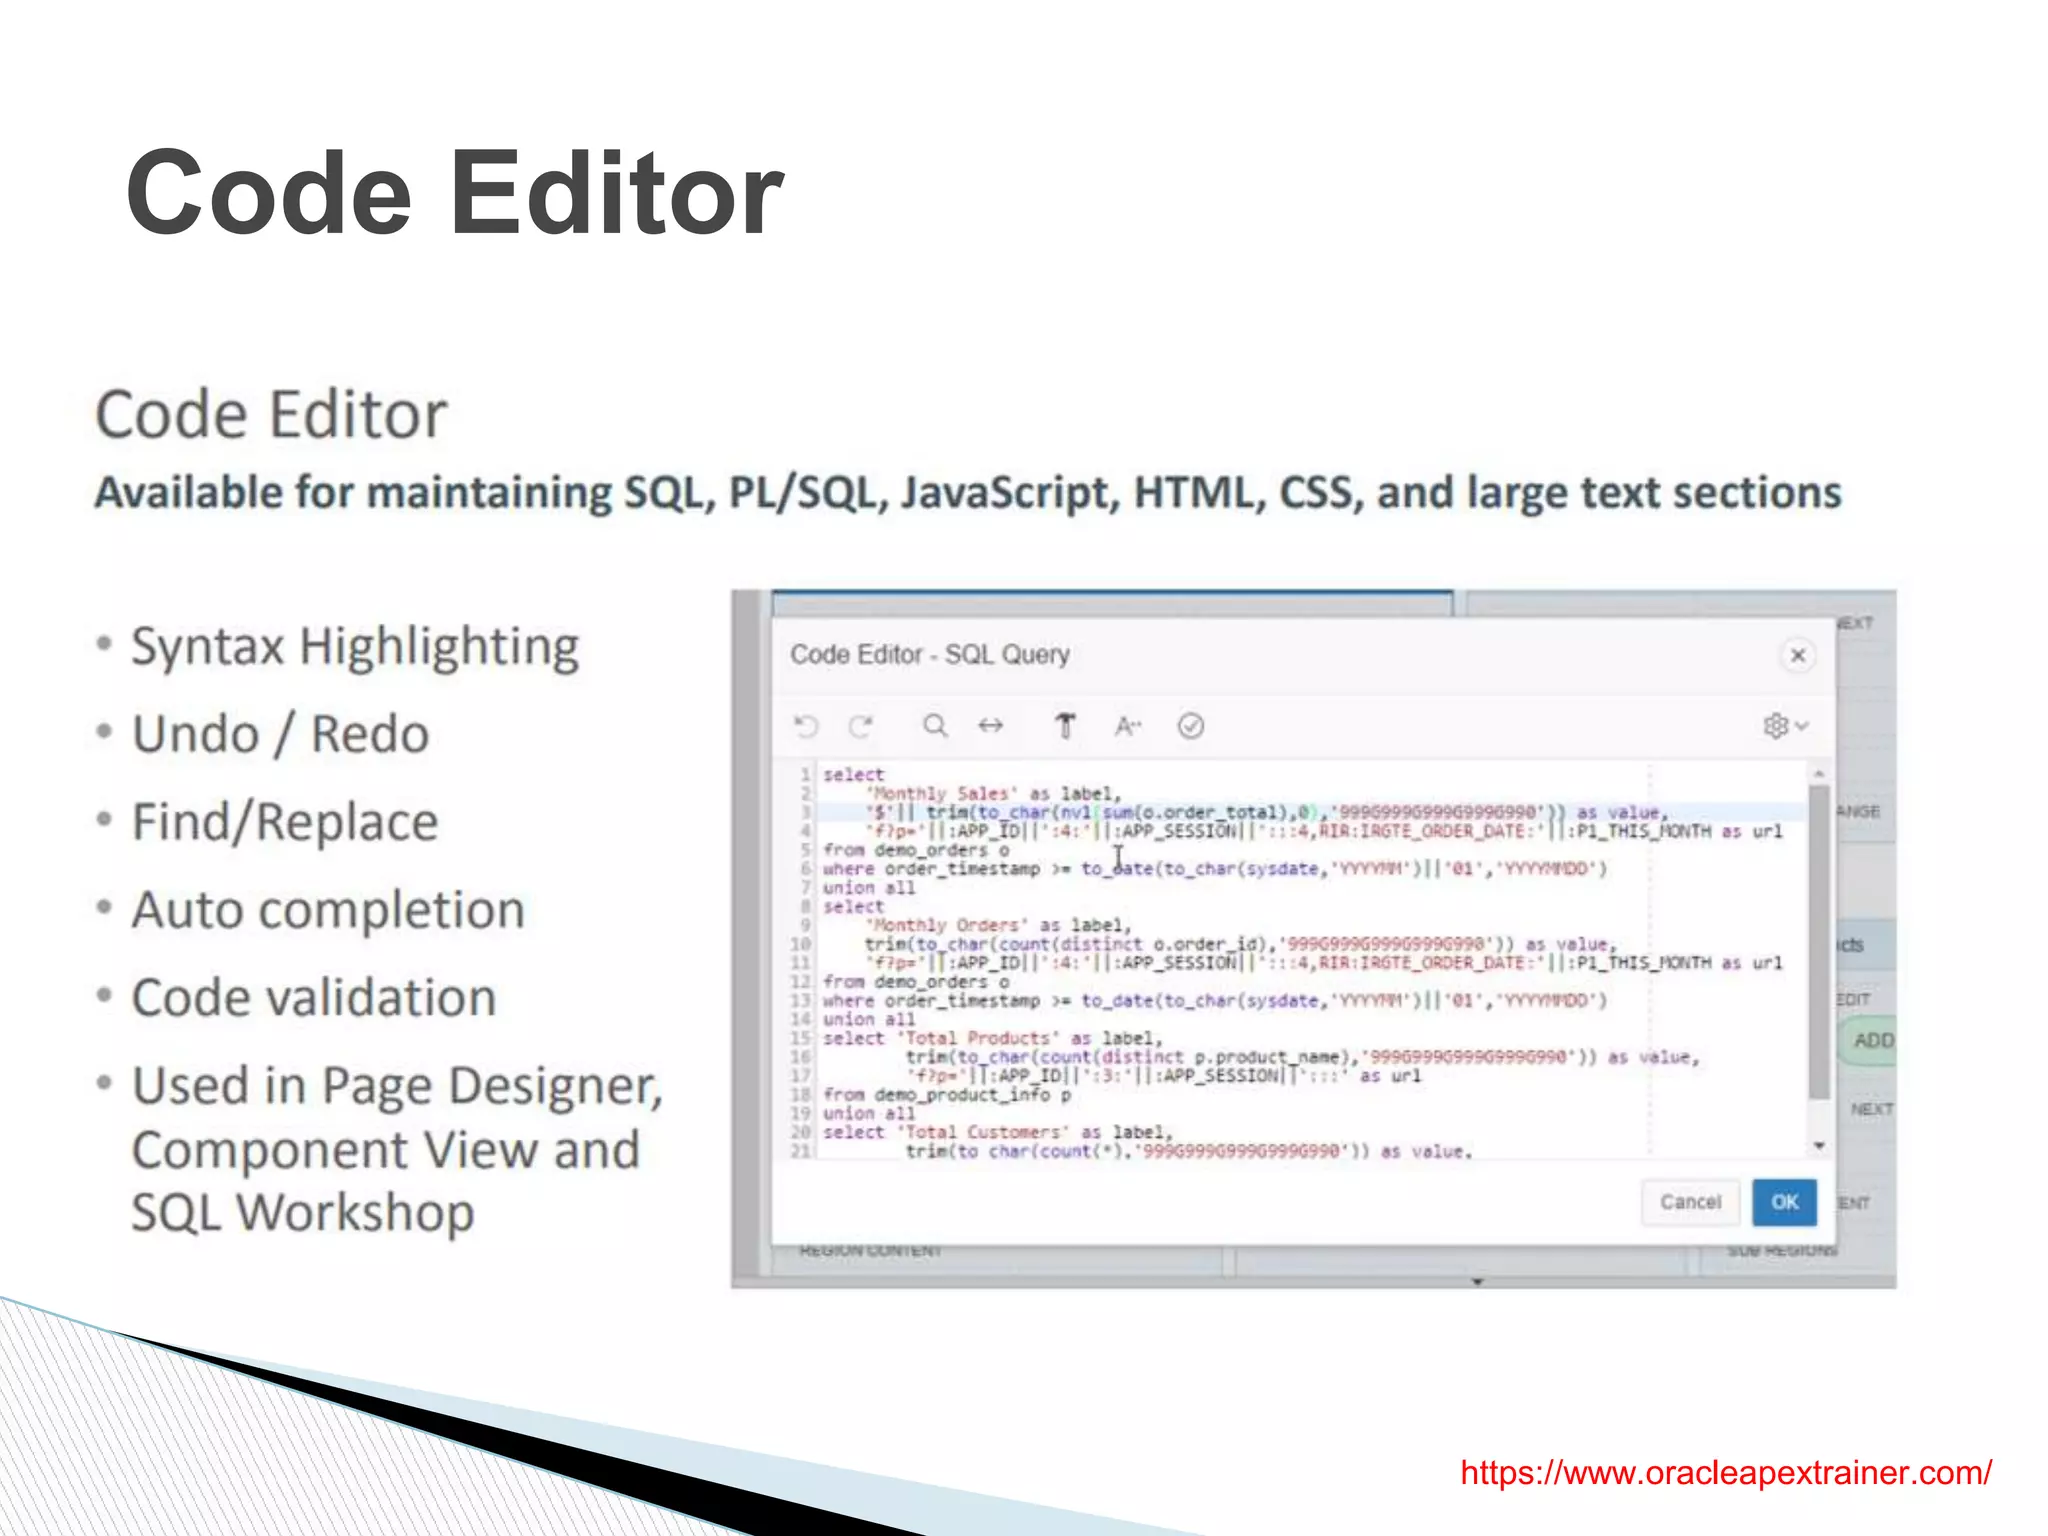2048x1536 pixels.
Task: Validate code with the checkmark circle icon
Action: point(1190,726)
